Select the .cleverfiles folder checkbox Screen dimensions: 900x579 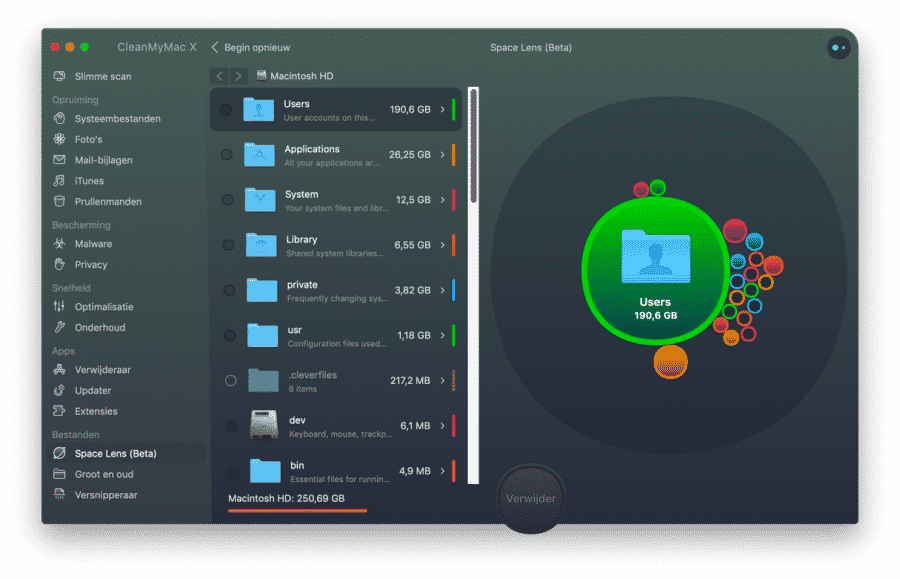pos(231,380)
